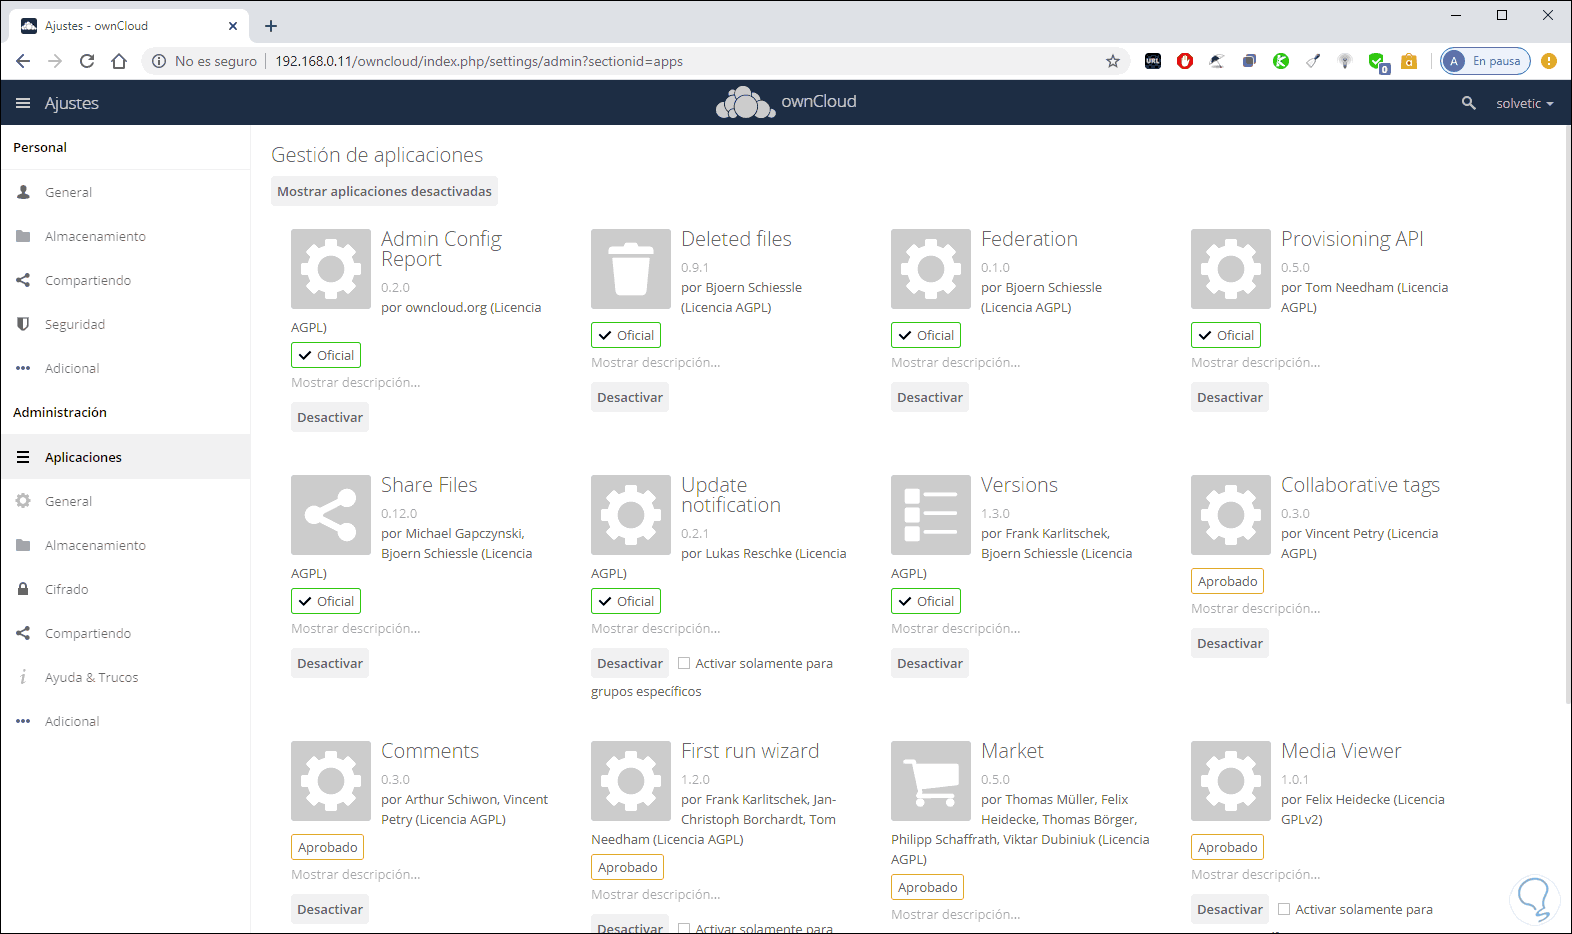This screenshot has height=934, width=1572.
Task: Open Ayuda & Trucos section
Action: [125, 677]
